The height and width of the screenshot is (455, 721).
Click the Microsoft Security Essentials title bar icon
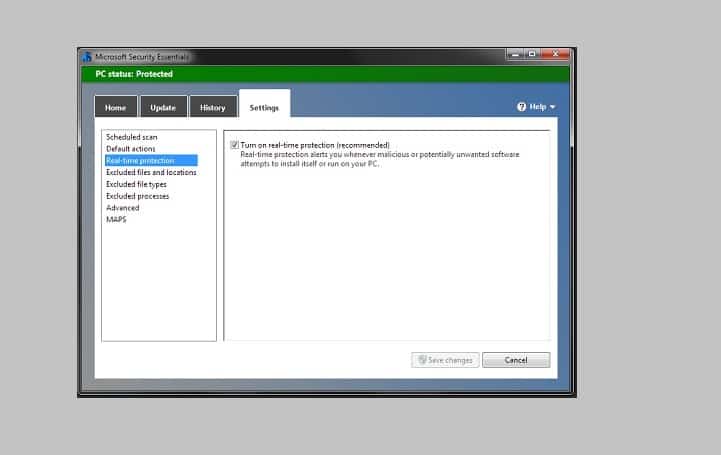(87, 57)
